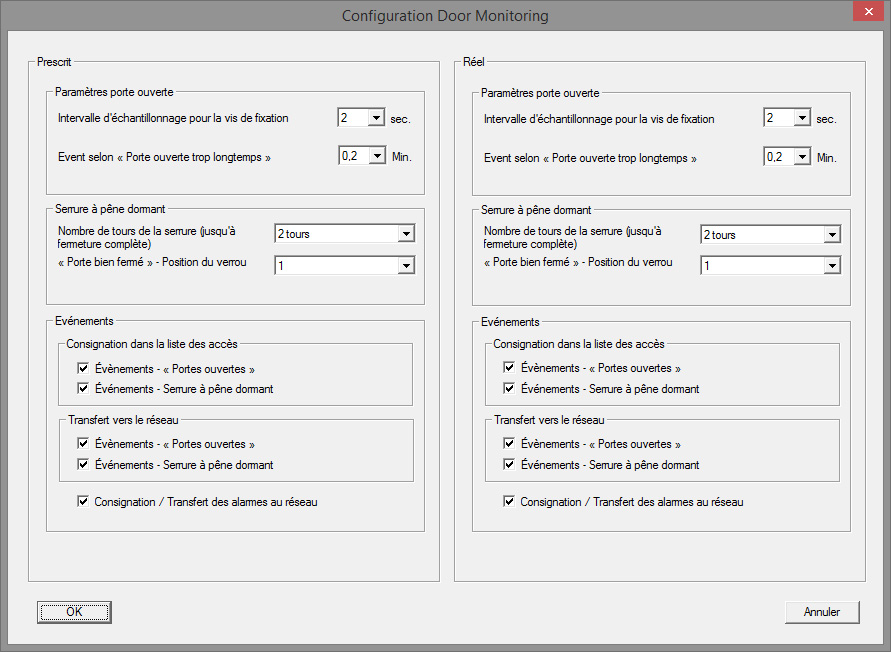Toggle 'Évènements - Portes ouvertes' in Réel Consignation
The width and height of the screenshot is (891, 652).
click(509, 367)
